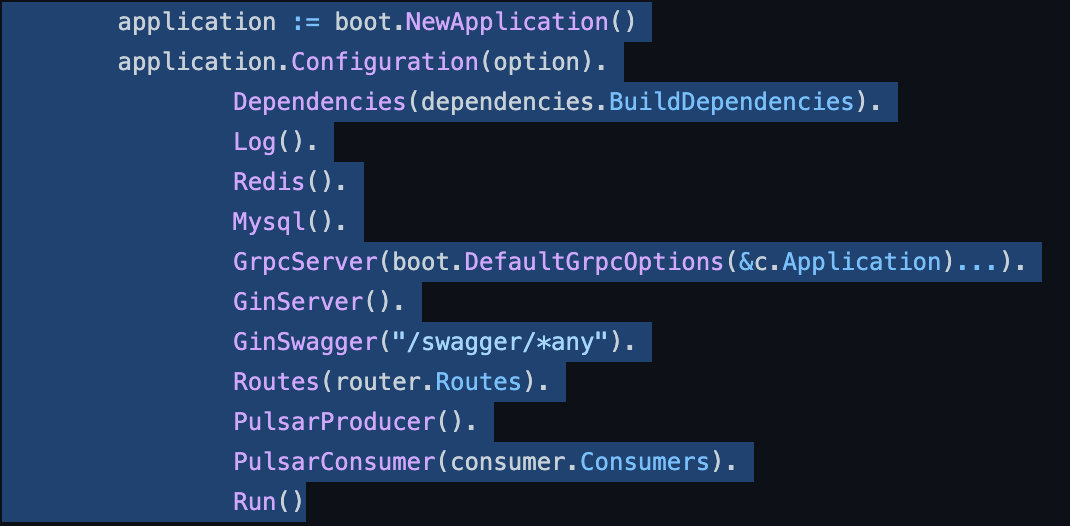The width and height of the screenshot is (1070, 526).
Task: Click the final Run() call
Action: click(267, 501)
